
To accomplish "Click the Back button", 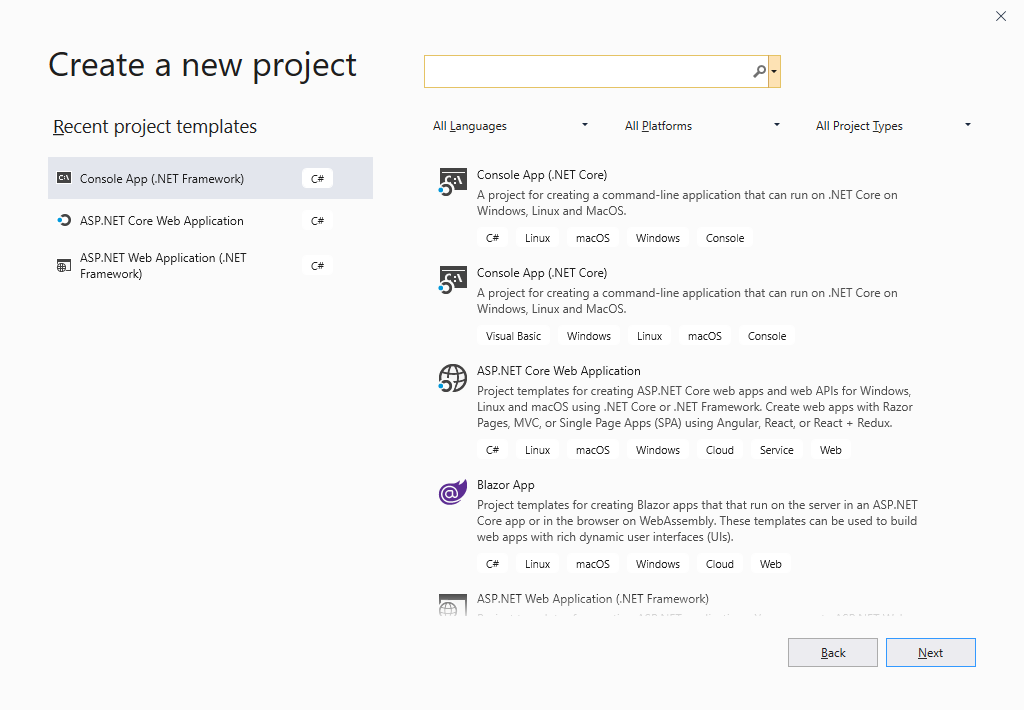I will [x=833, y=653].
